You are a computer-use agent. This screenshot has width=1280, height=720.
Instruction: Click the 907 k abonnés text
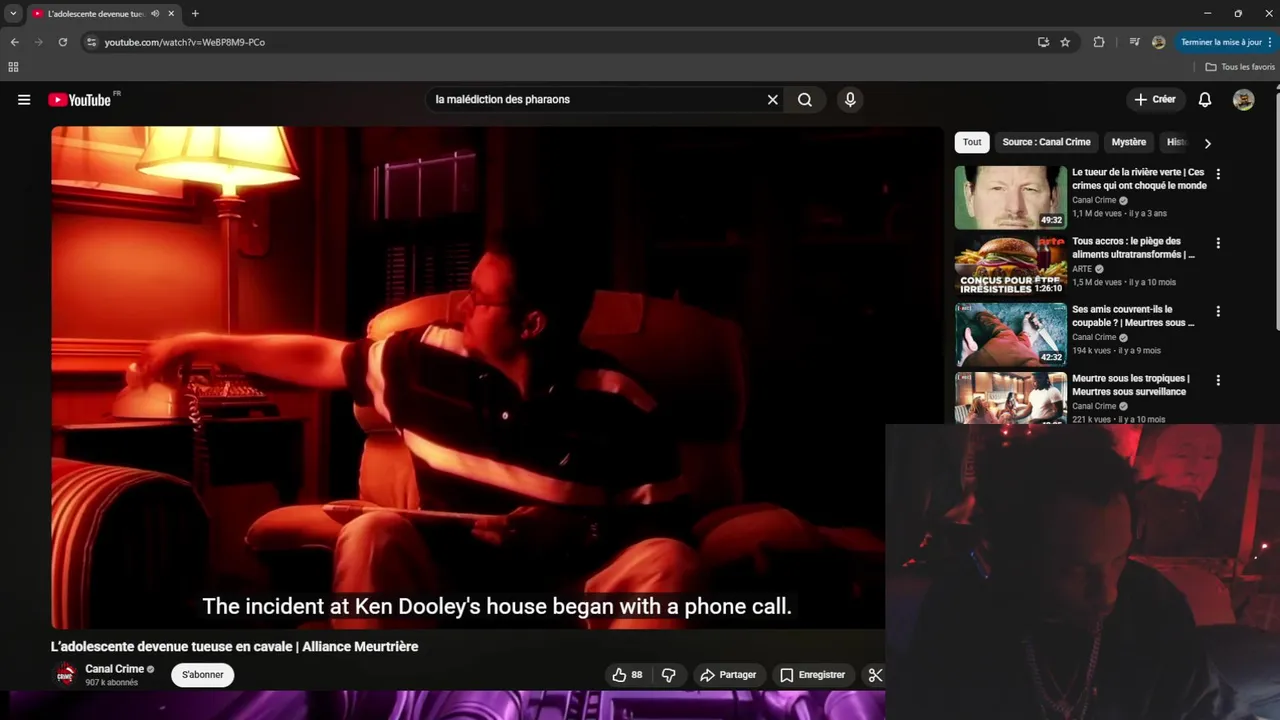111,683
